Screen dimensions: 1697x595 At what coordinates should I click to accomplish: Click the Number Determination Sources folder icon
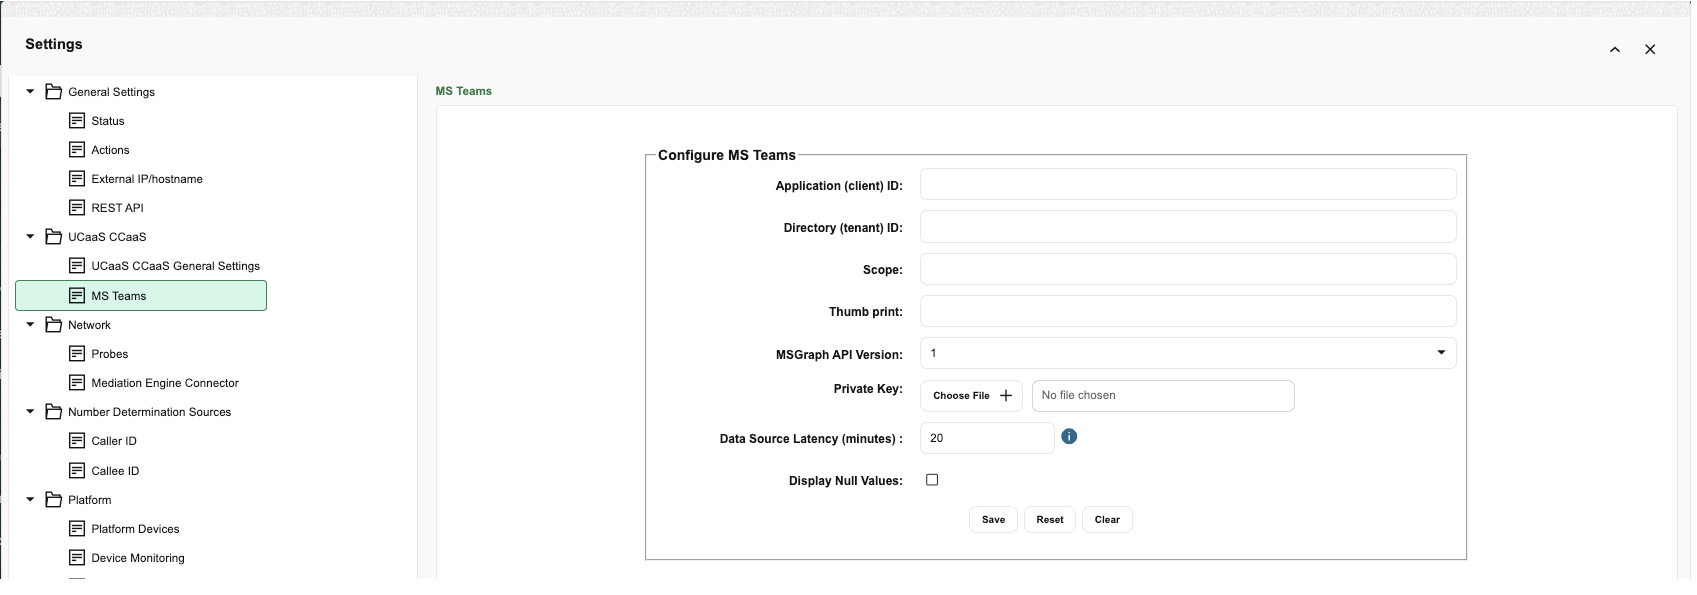tap(54, 411)
